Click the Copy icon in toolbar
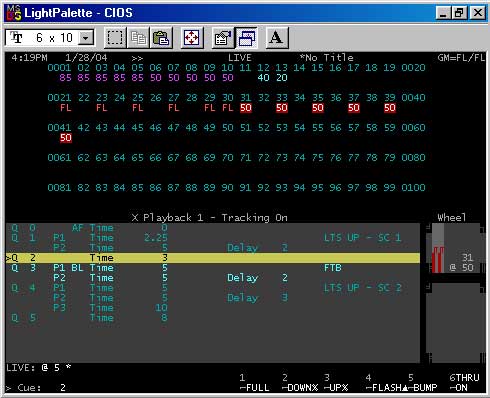 pos(138,38)
